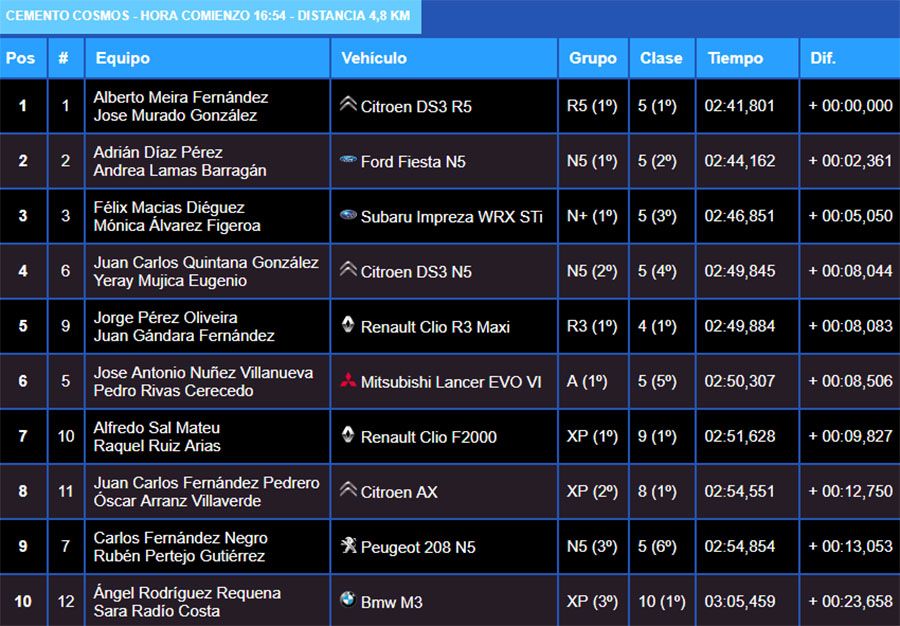
Task: Click the Citroen logo beside DS3 R5
Action: pos(348,104)
